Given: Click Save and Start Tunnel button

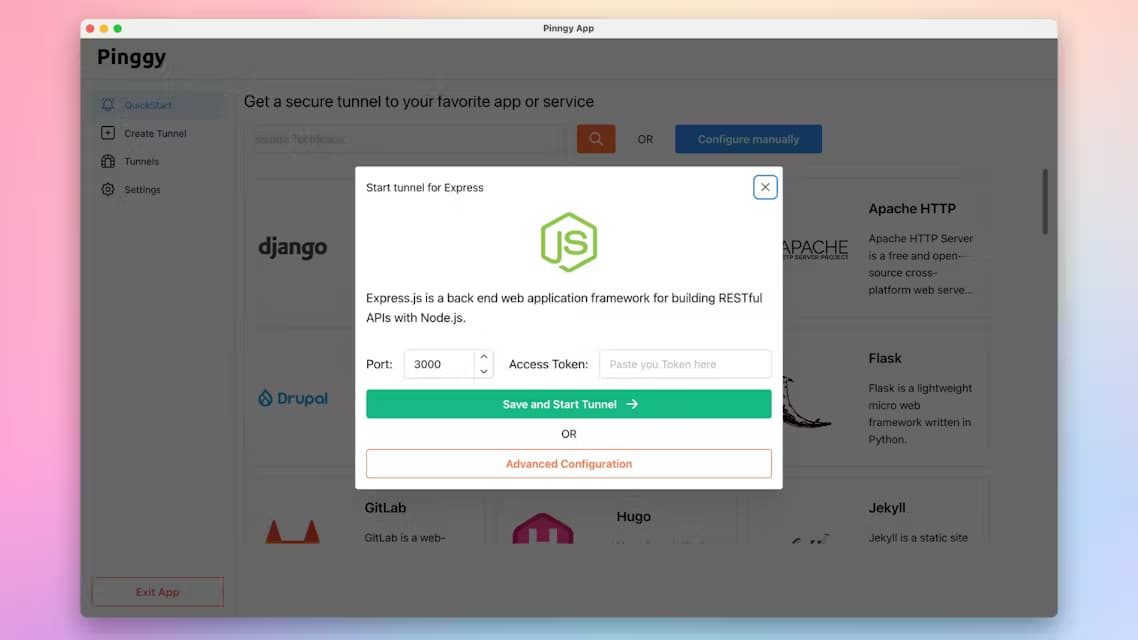Looking at the screenshot, I should 569,404.
